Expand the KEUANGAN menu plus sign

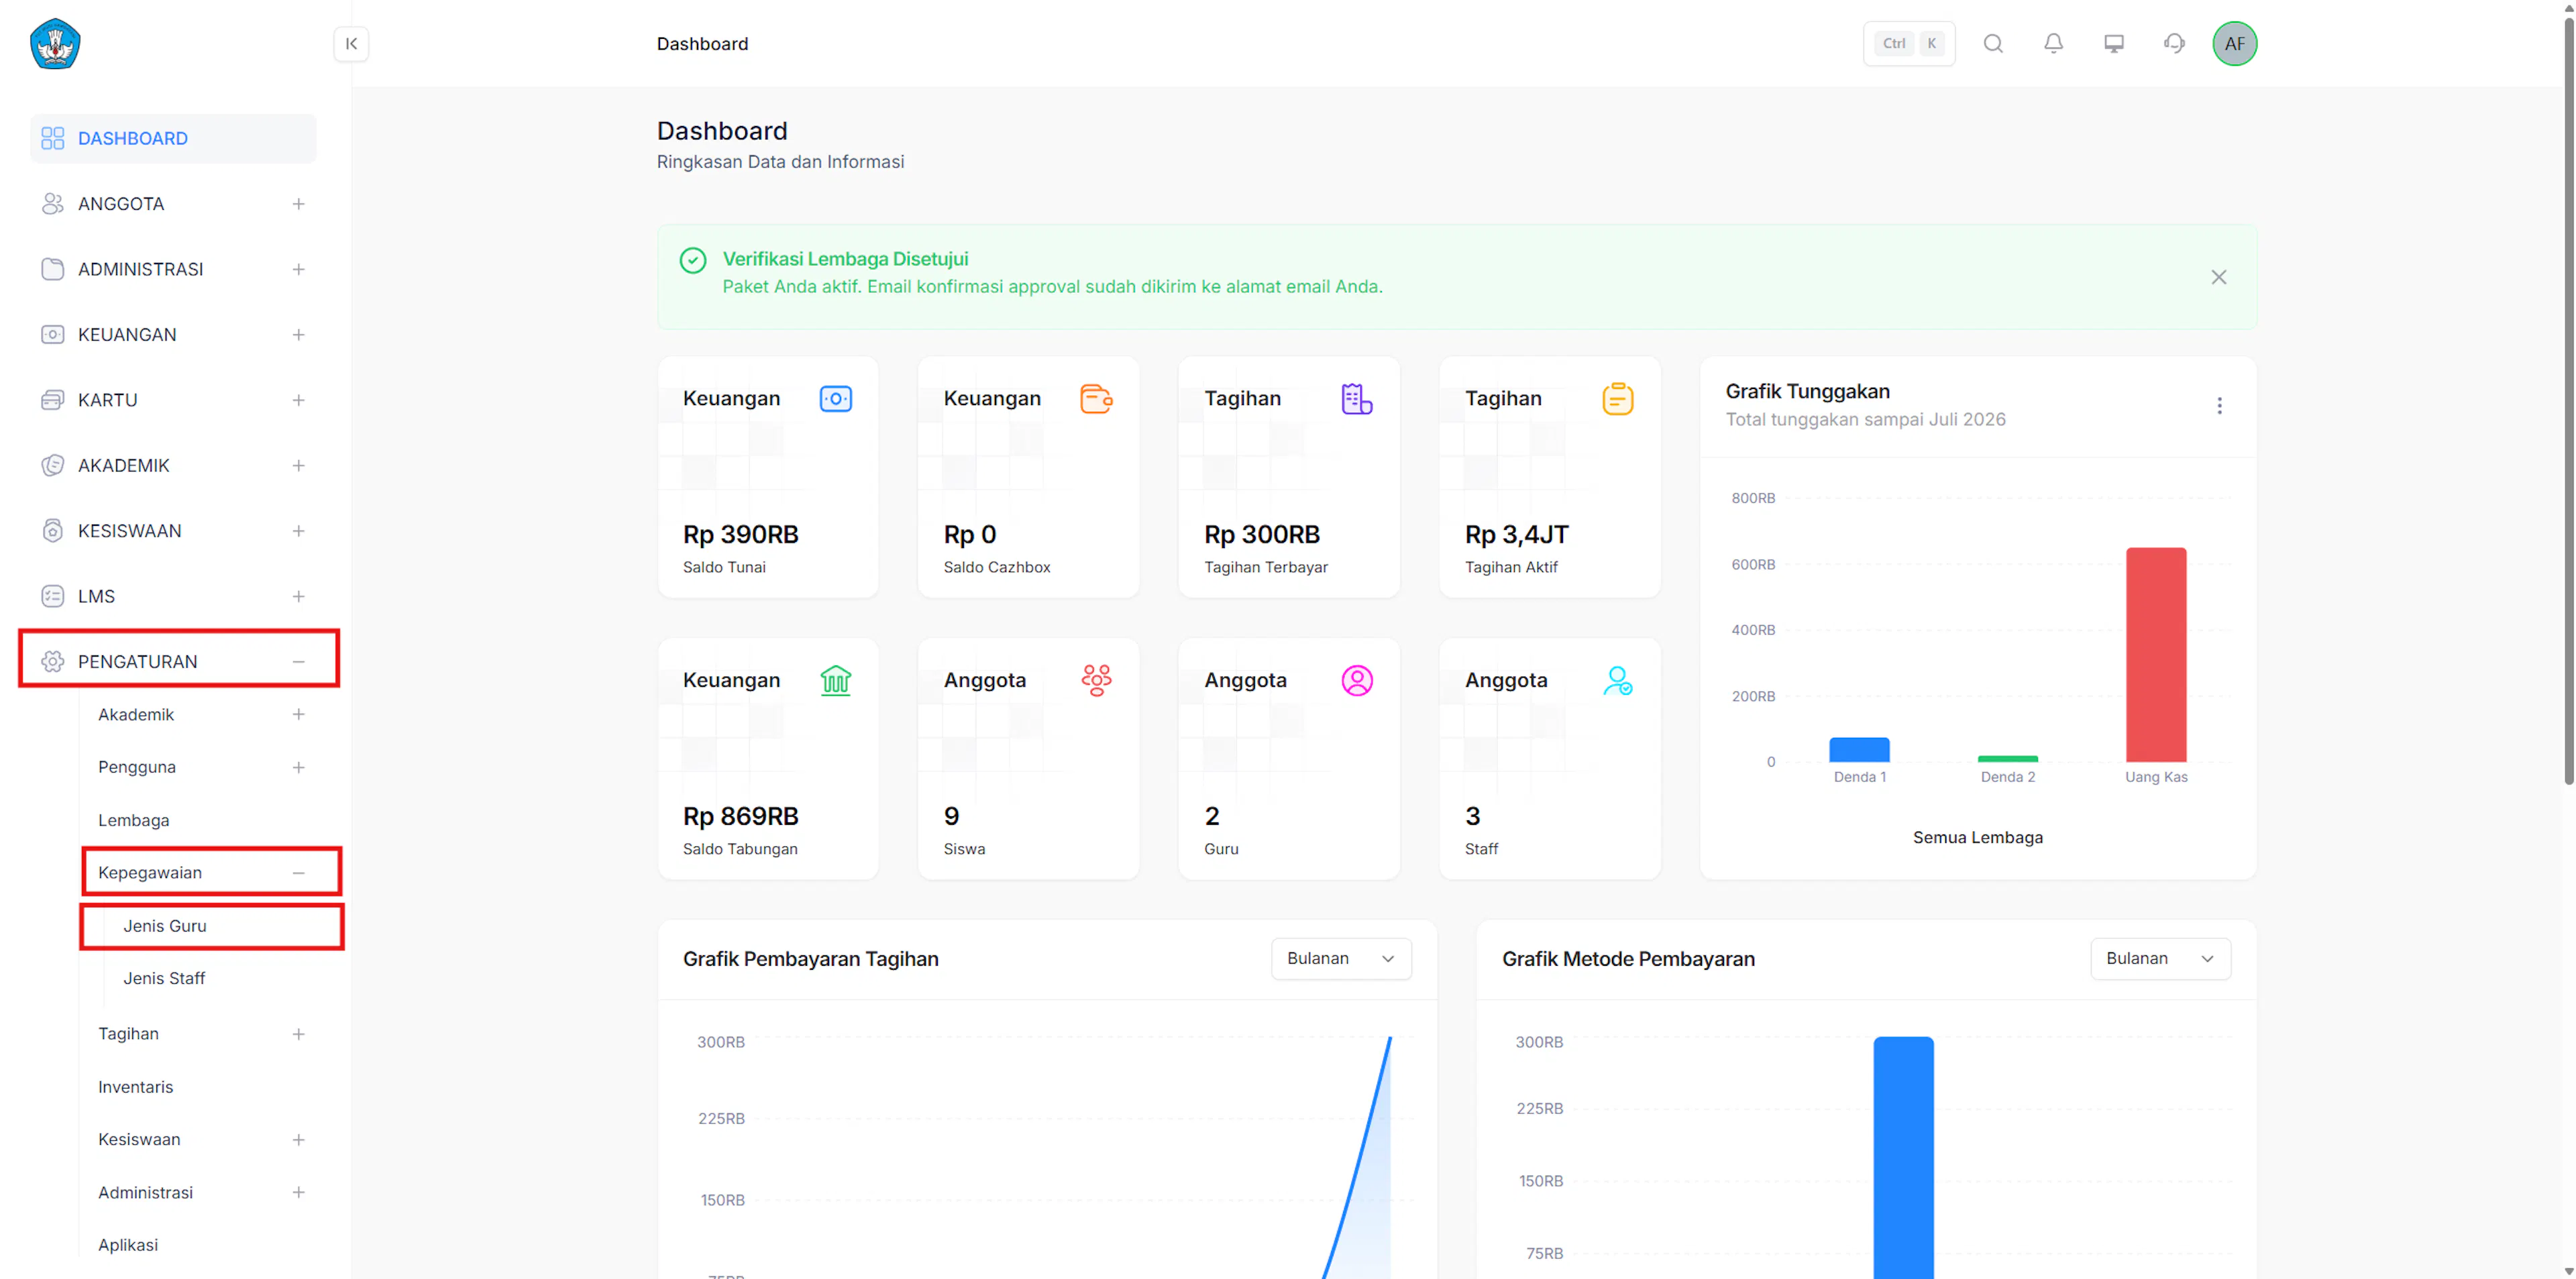298,335
